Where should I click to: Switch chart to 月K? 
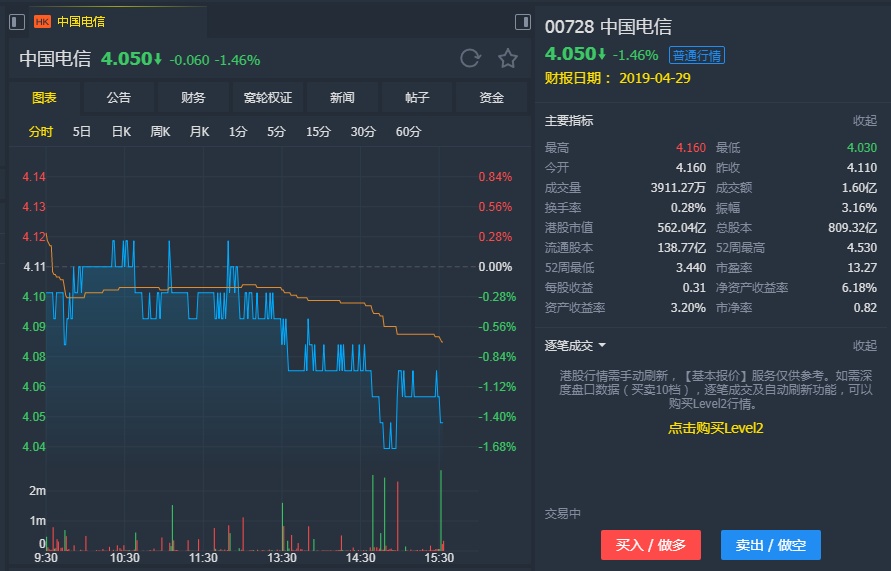[199, 132]
